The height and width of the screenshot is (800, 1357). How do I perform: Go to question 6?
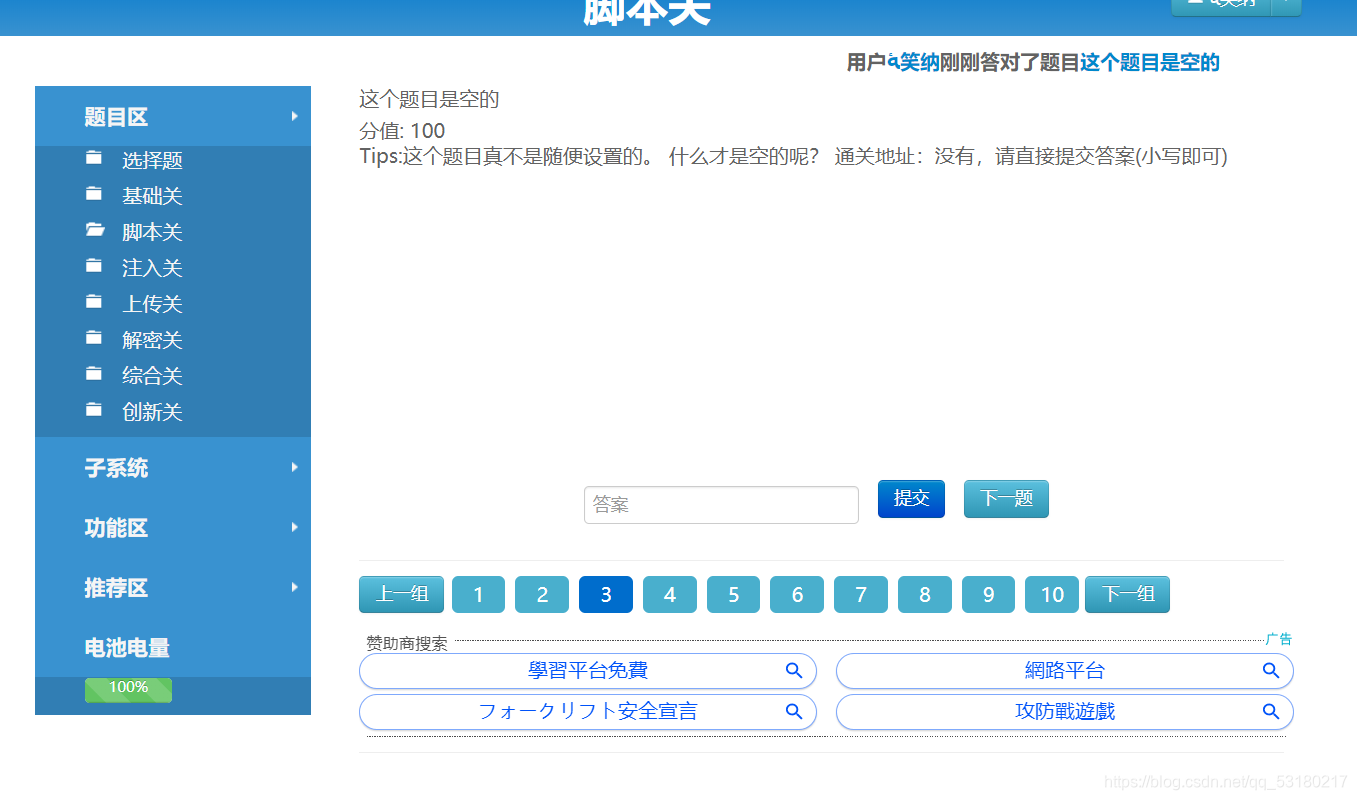(x=797, y=594)
